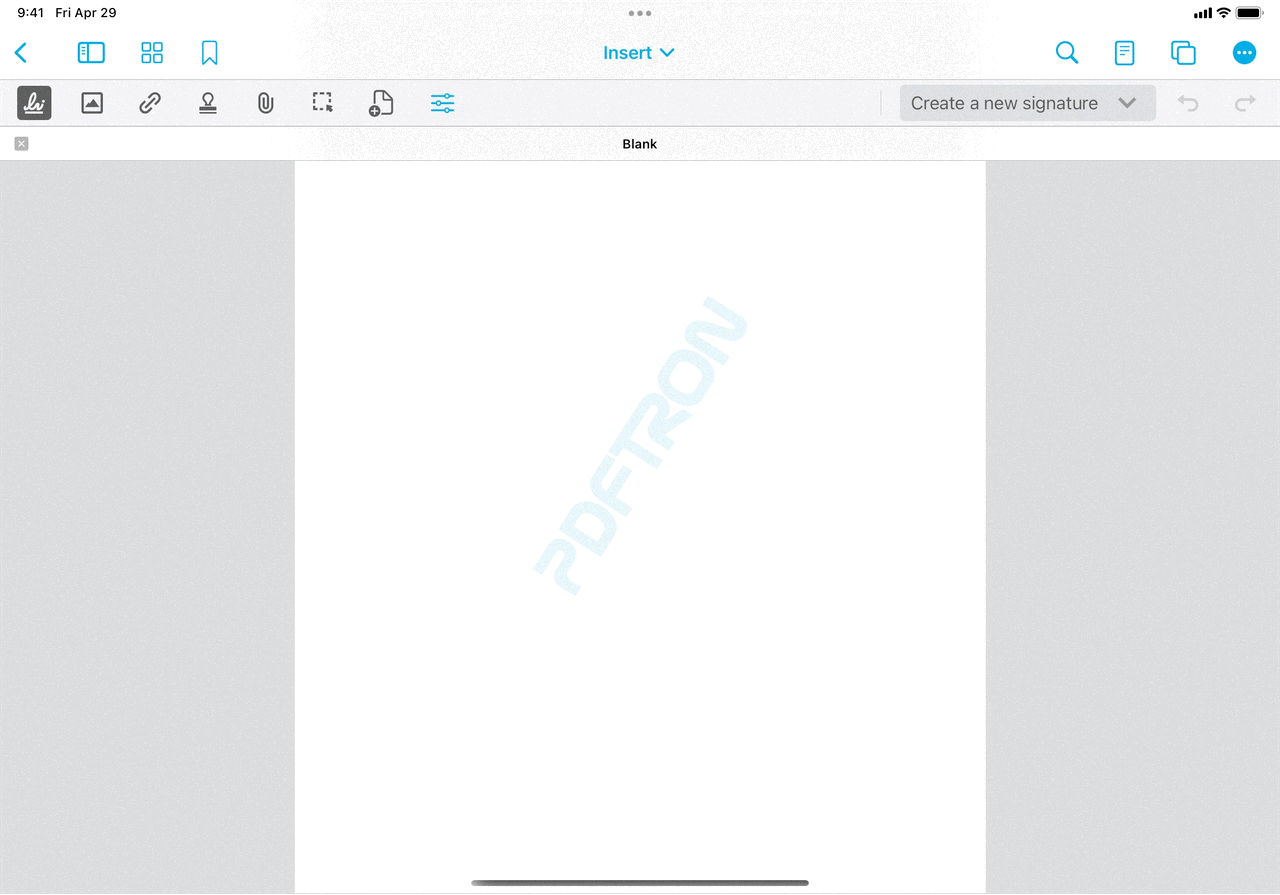Click the Add Page icon
This screenshot has height=895, width=1280.
[381, 103]
